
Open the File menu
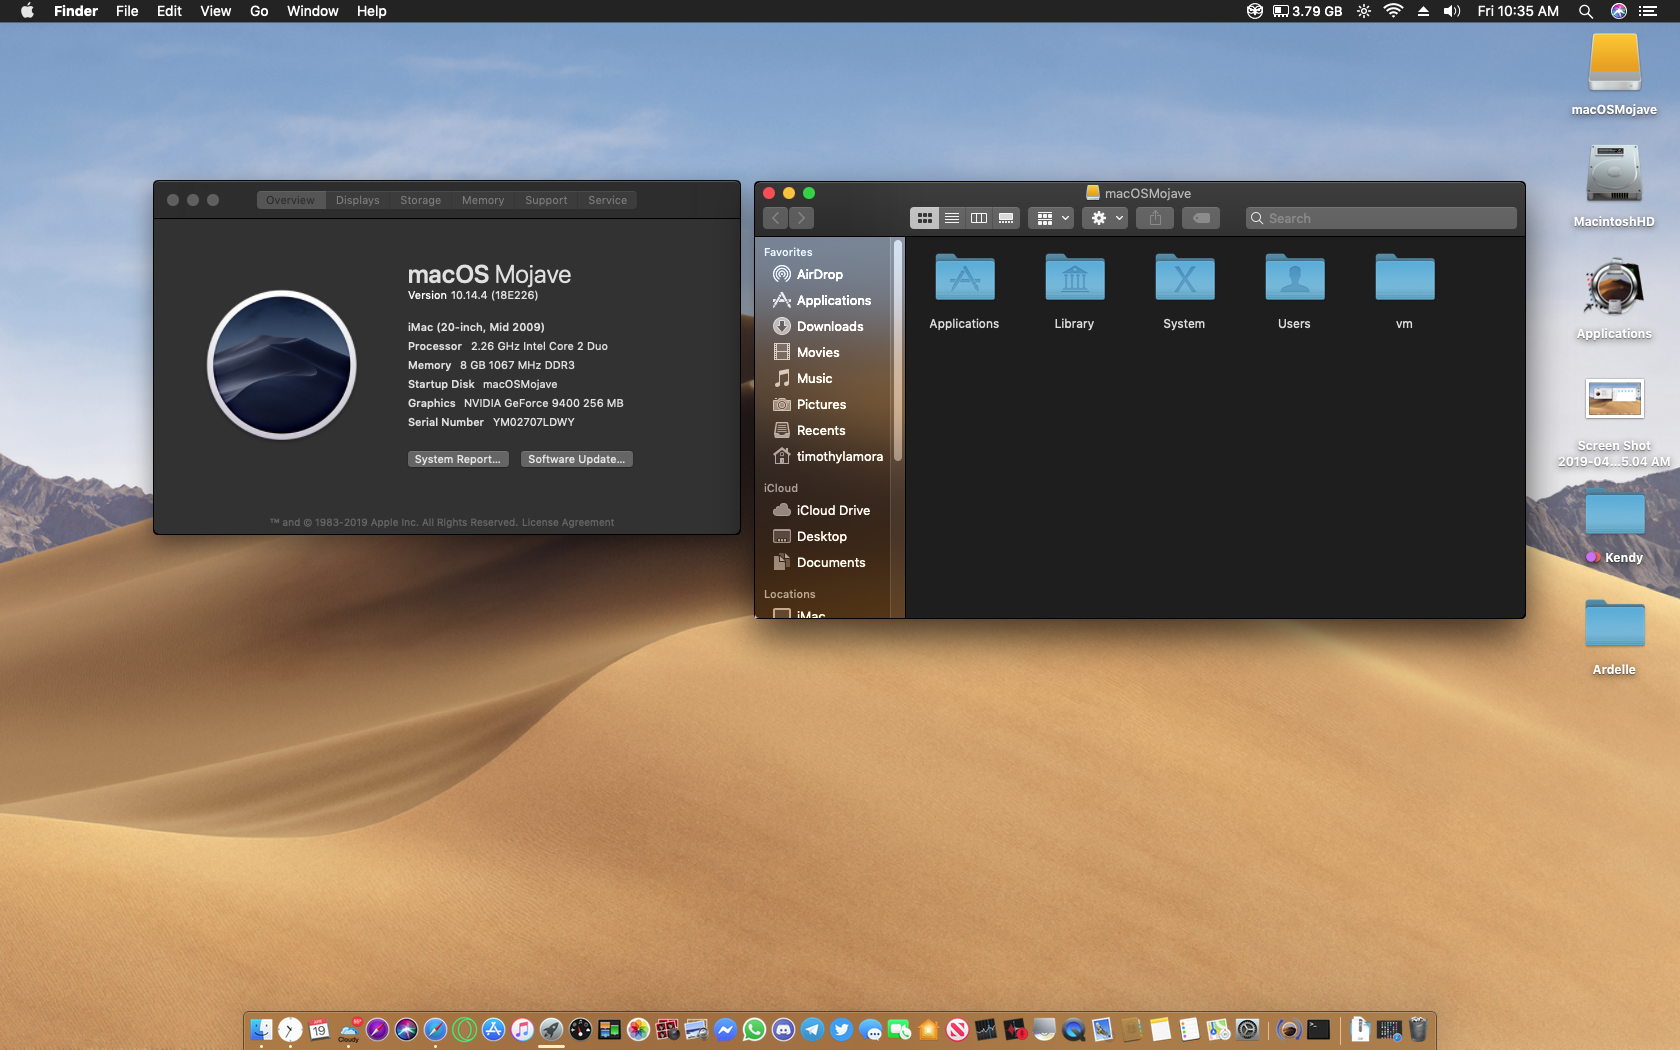click(x=127, y=11)
